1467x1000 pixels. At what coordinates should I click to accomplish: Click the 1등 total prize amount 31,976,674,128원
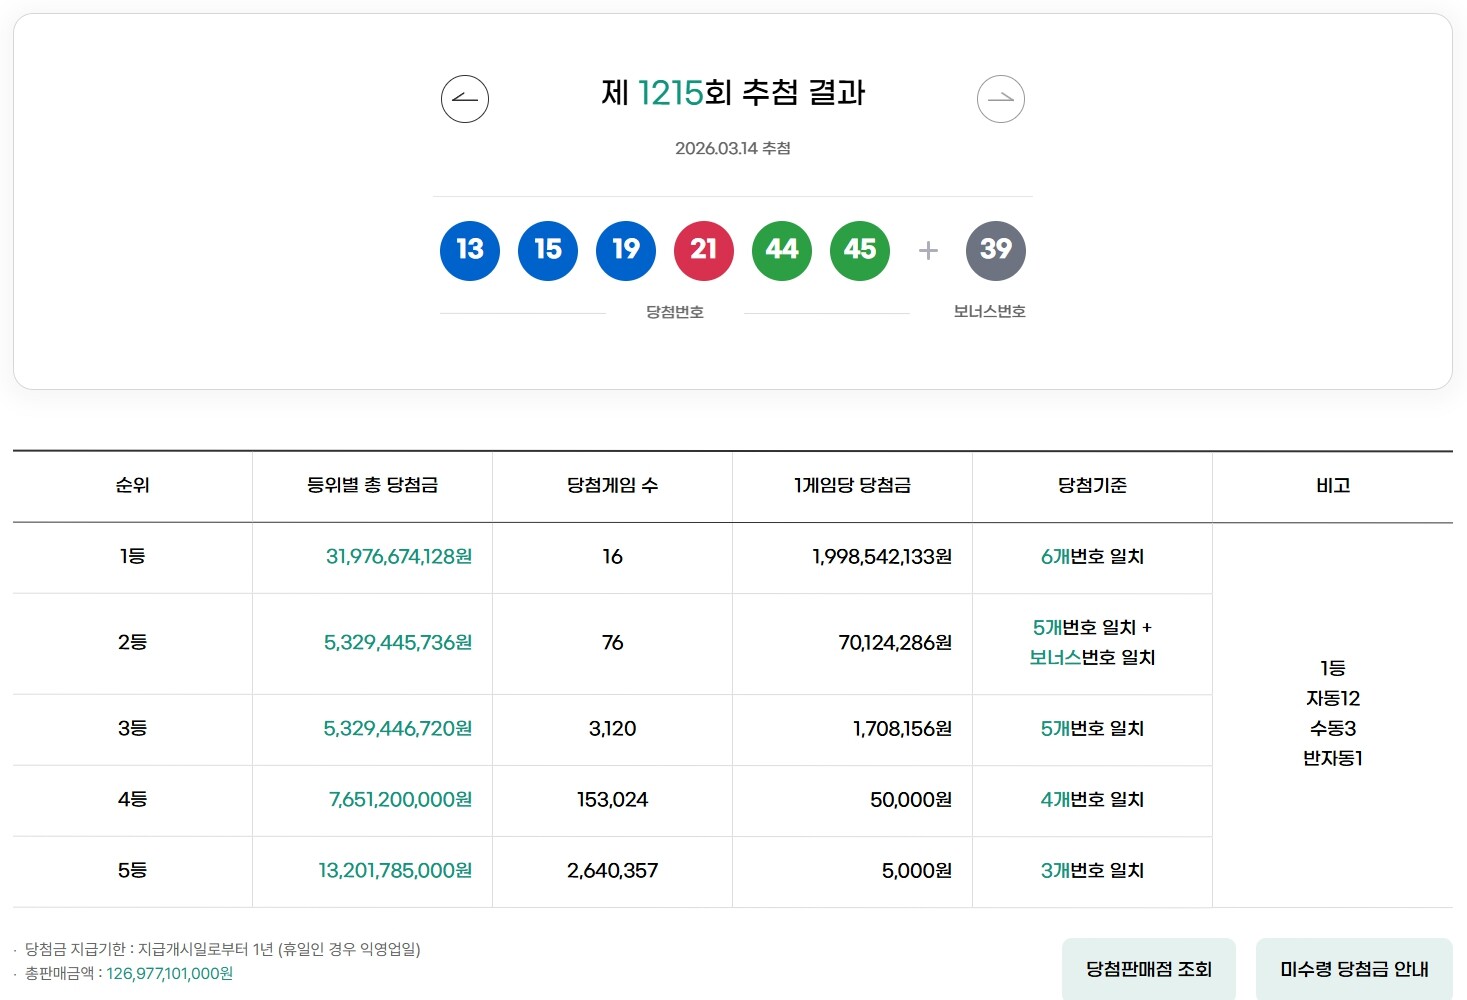(398, 558)
